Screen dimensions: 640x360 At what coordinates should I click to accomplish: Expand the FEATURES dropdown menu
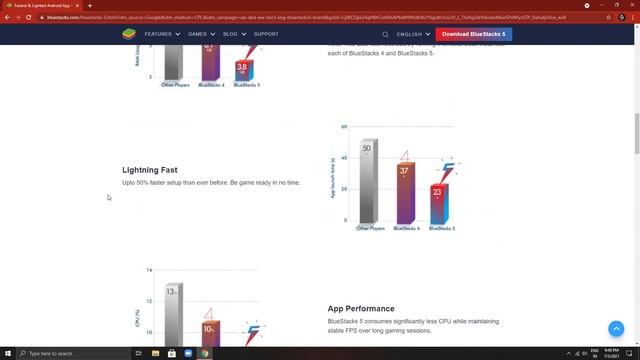[x=162, y=34]
